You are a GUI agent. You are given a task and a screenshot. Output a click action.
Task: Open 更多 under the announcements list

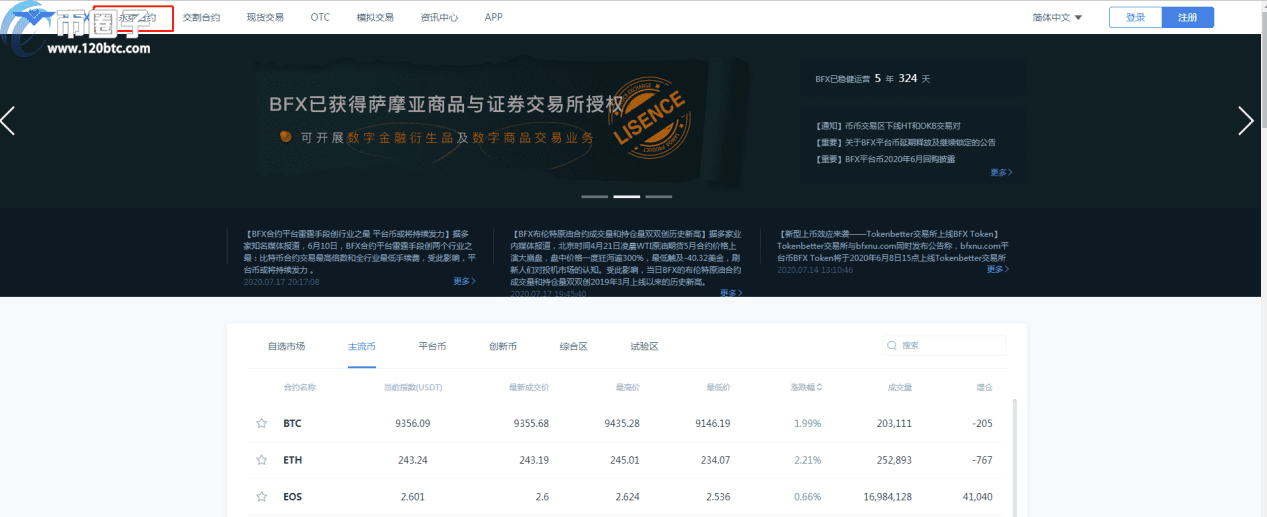[1001, 172]
